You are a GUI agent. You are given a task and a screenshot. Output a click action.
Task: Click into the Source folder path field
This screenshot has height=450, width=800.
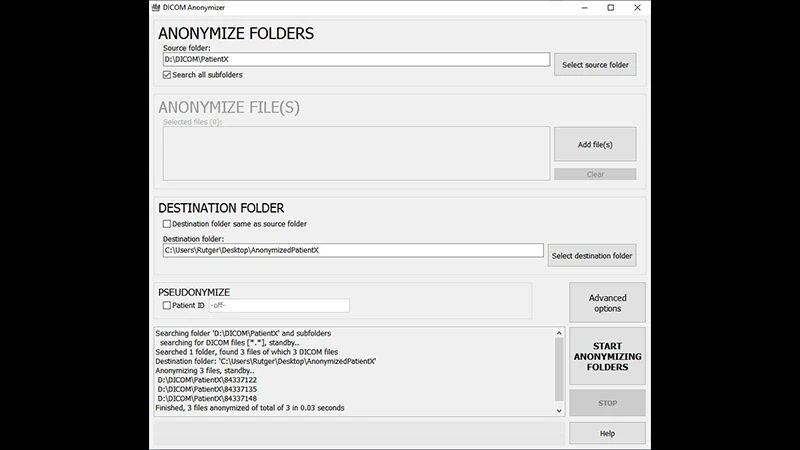pos(355,60)
